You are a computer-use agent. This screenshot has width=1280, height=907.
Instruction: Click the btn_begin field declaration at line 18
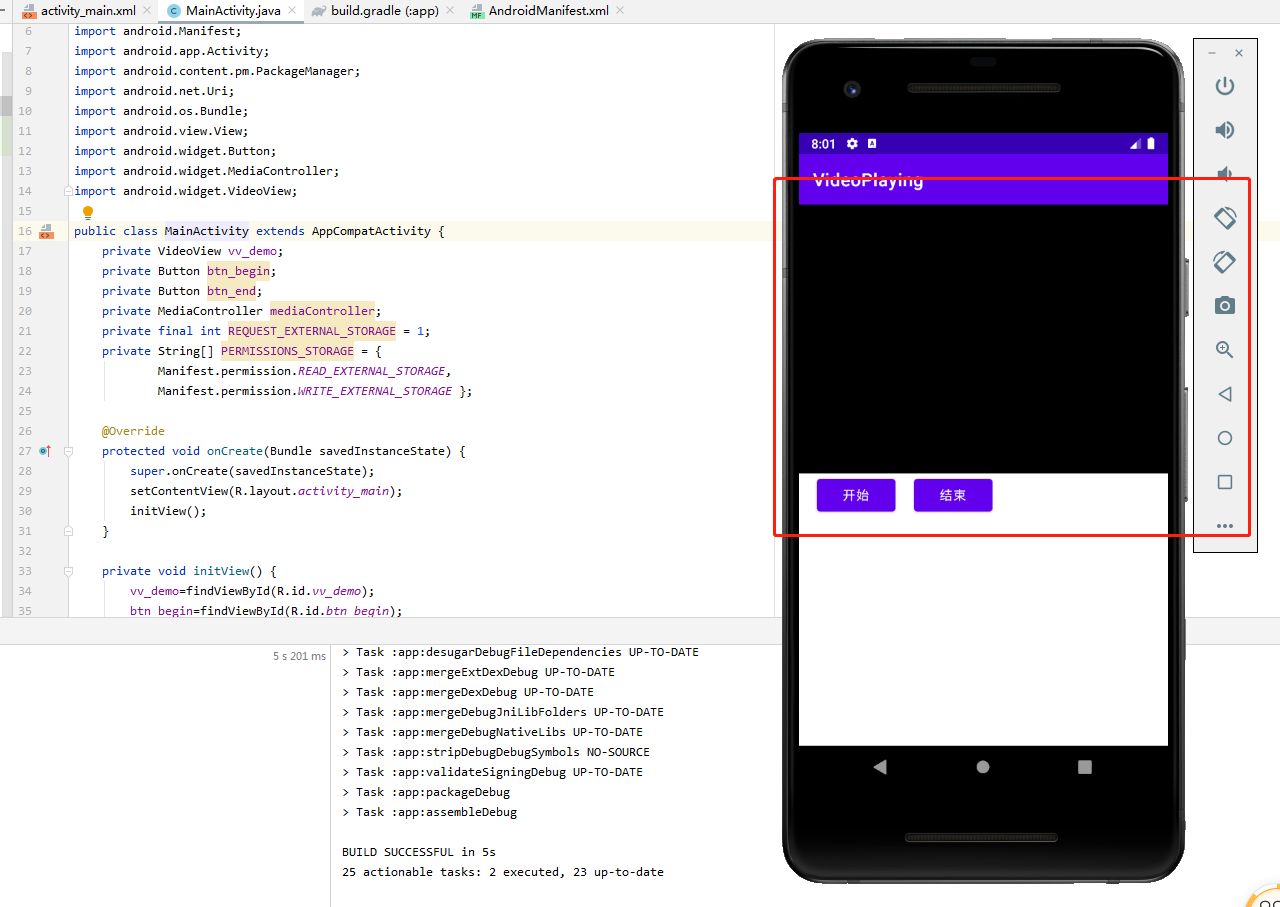238,271
